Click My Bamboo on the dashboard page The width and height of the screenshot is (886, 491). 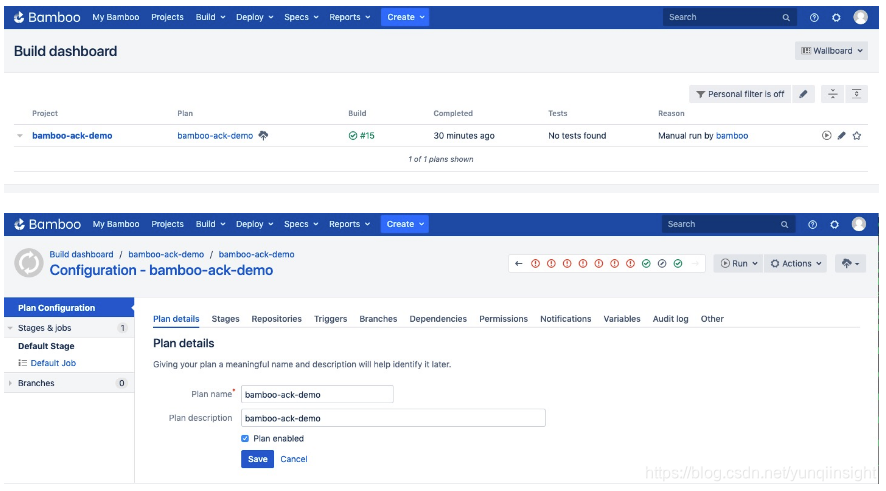(116, 17)
